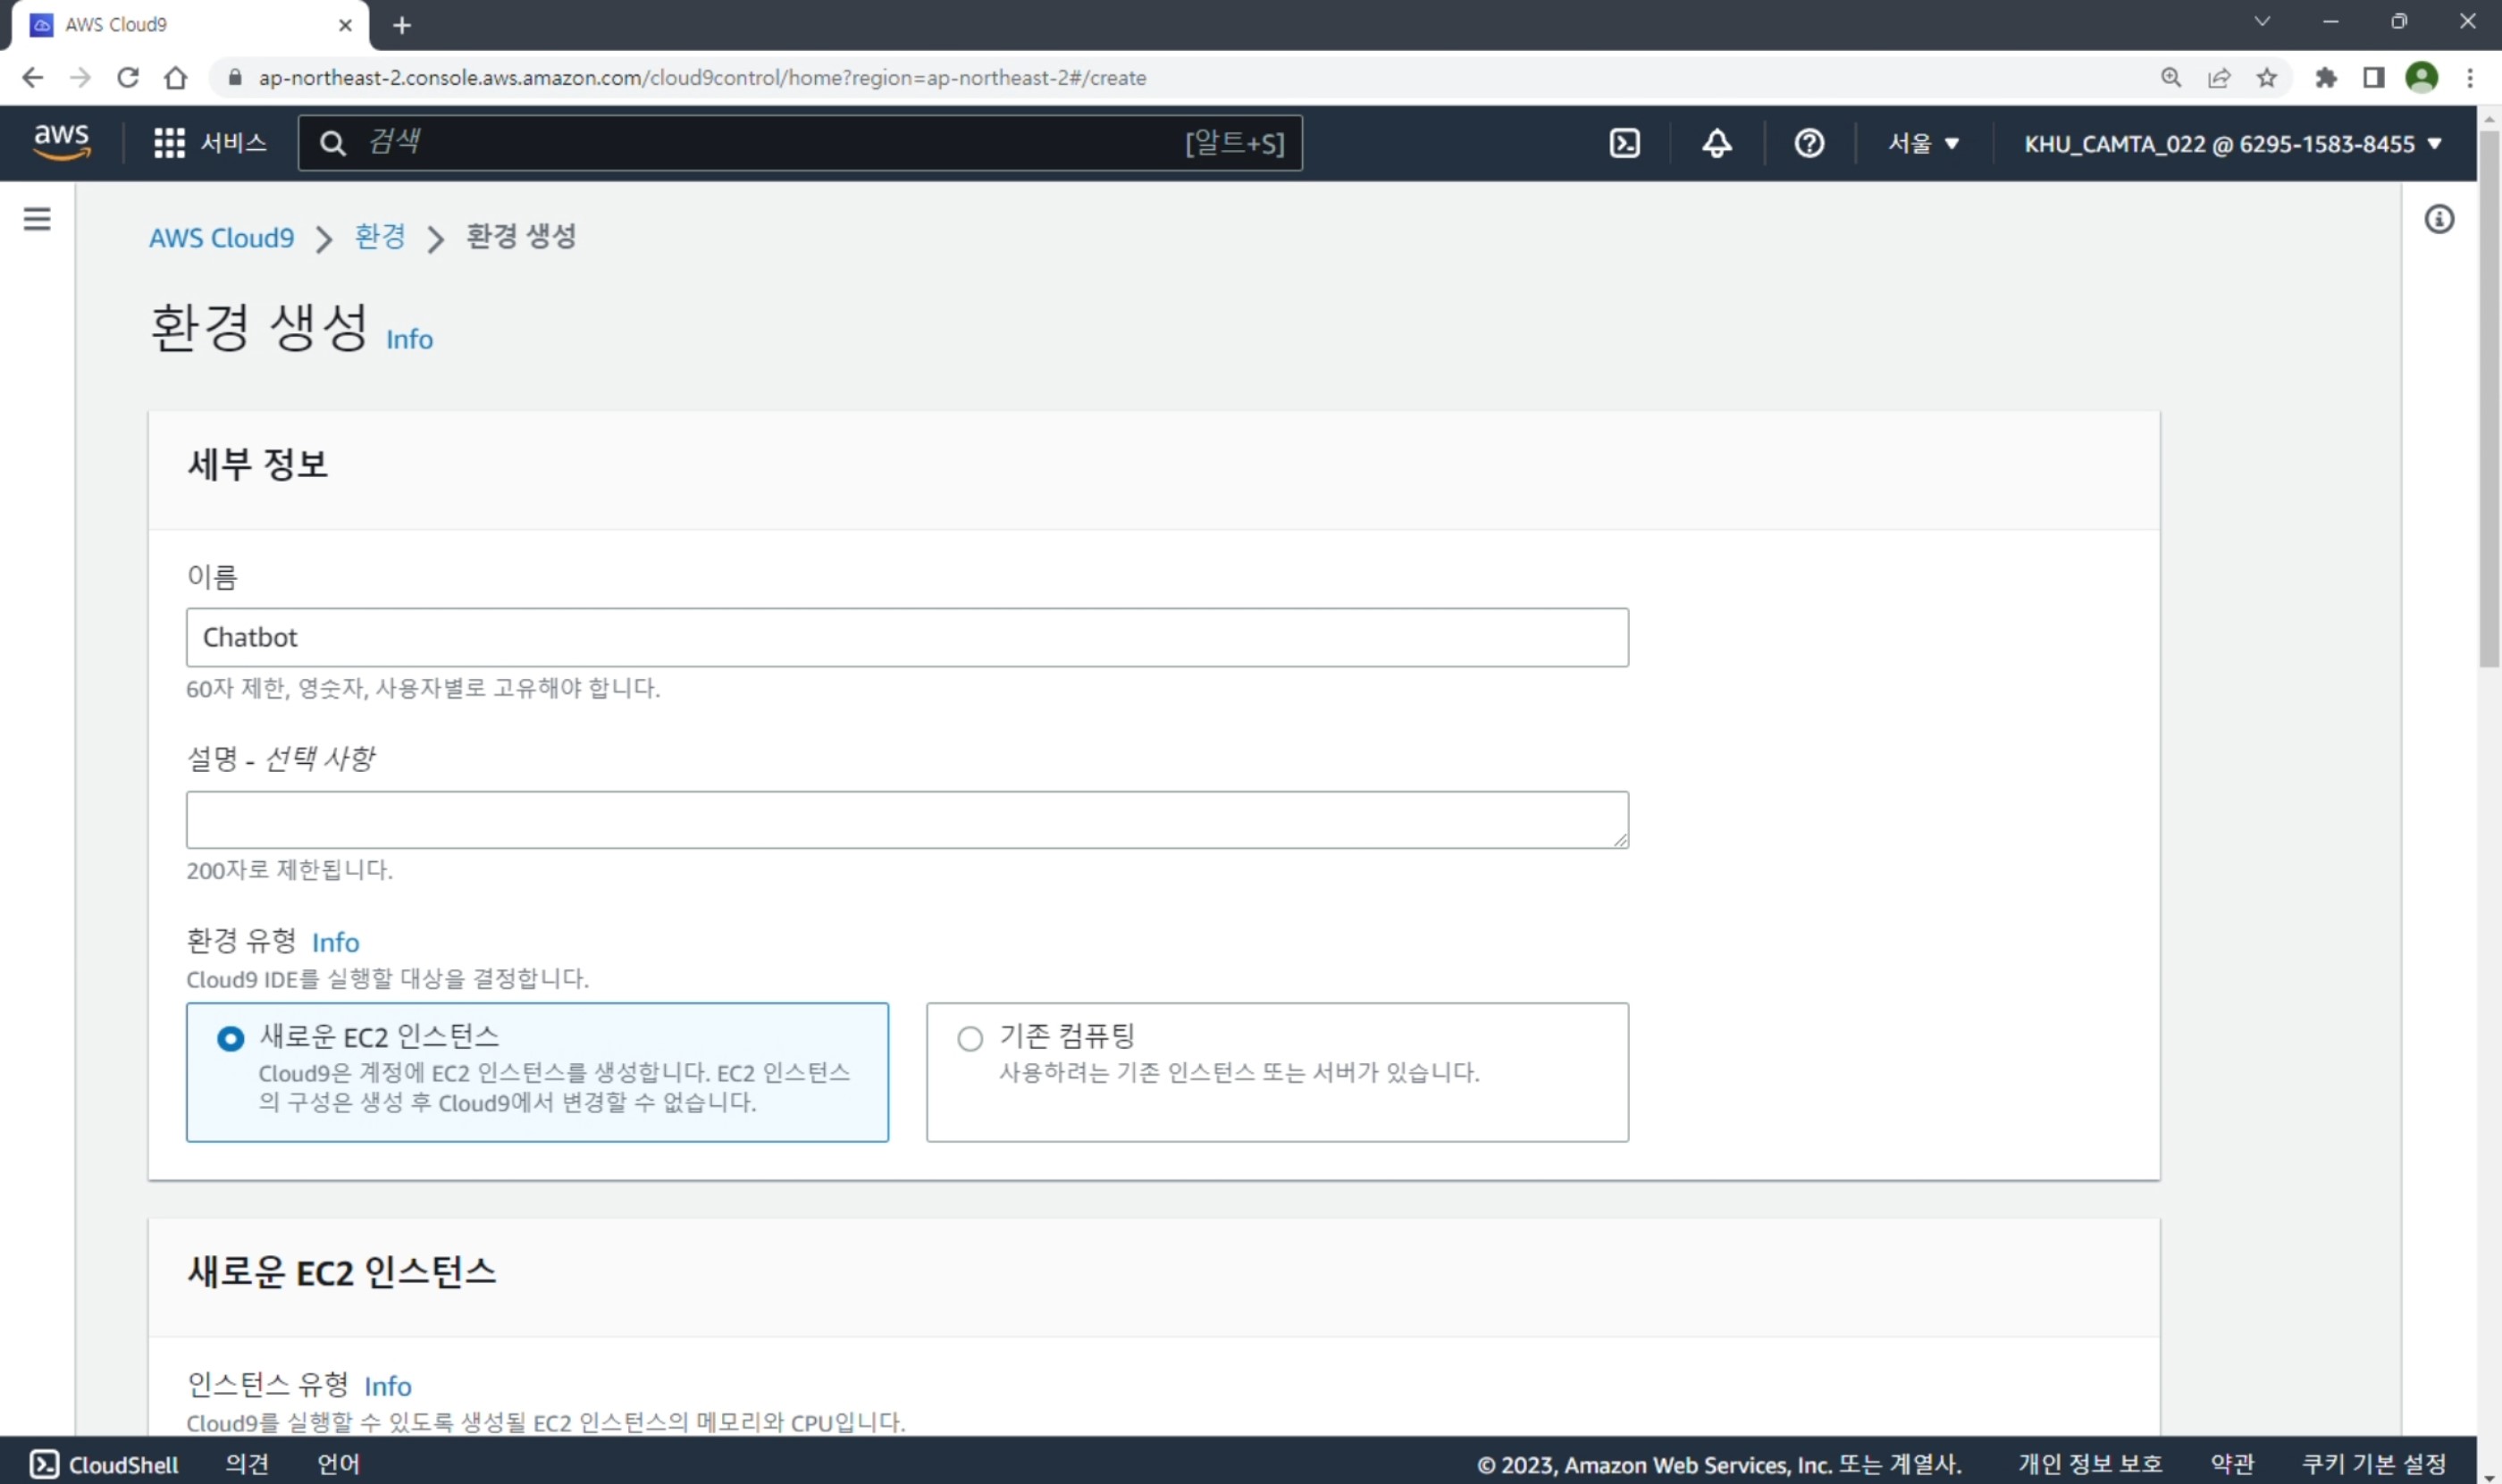Open a new browser tab with plus
Screen dimensions: 2502x1484
402,25
